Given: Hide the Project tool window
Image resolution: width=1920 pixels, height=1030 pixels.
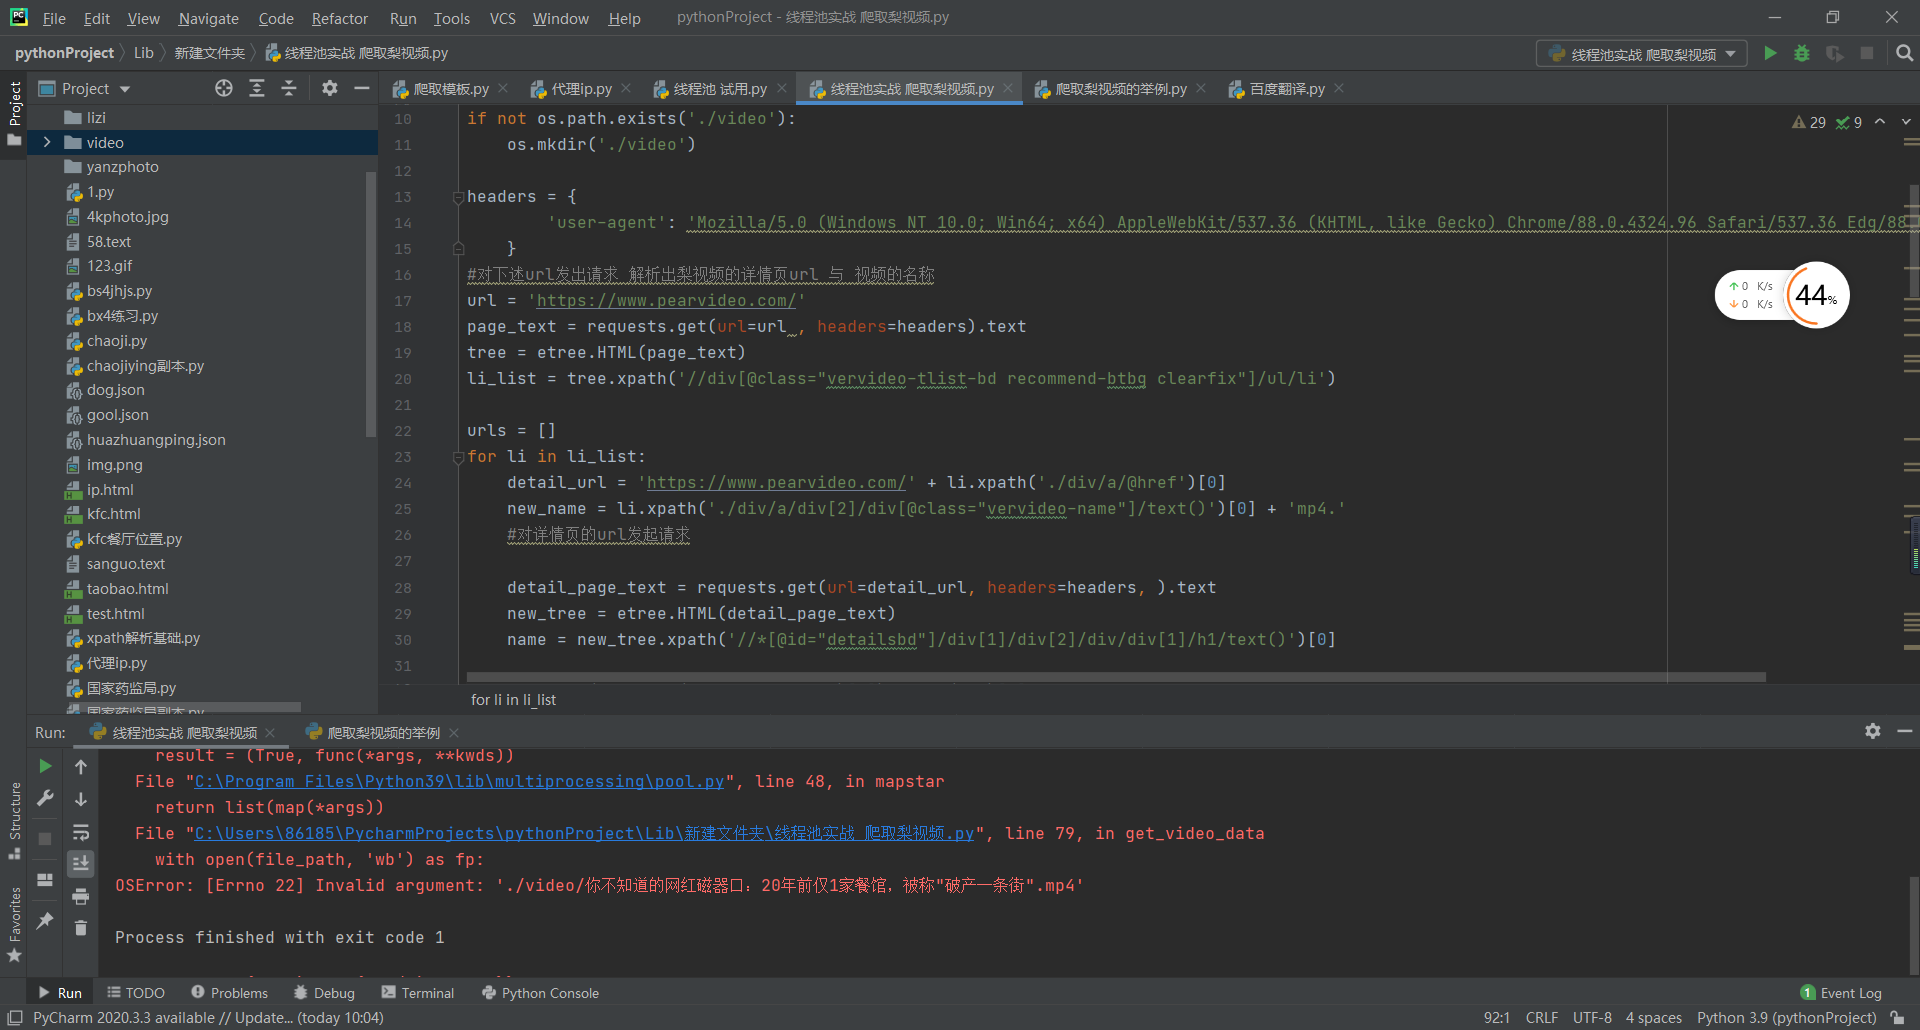Looking at the screenshot, I should 361,88.
